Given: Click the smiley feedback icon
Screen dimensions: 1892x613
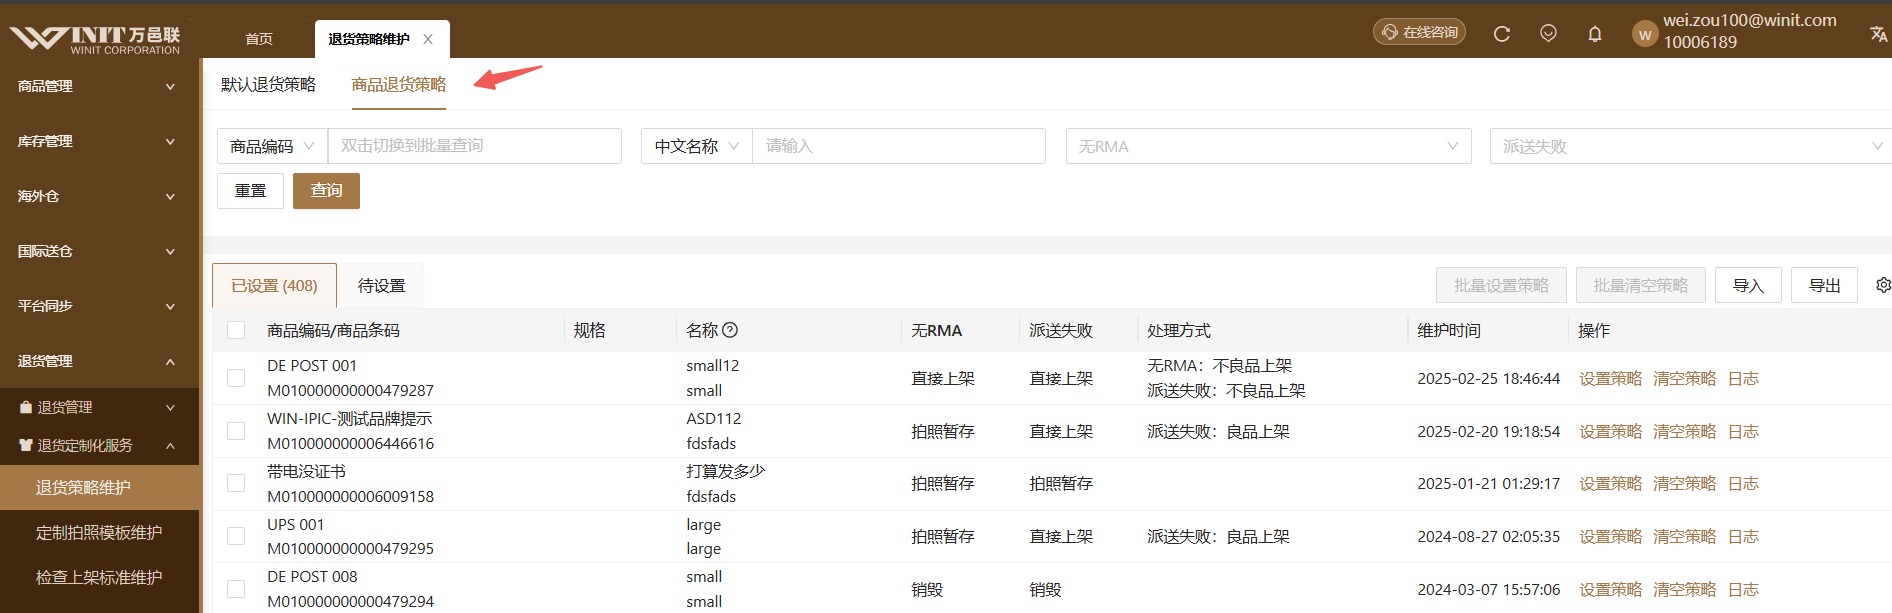Looking at the screenshot, I should click(x=1548, y=33).
